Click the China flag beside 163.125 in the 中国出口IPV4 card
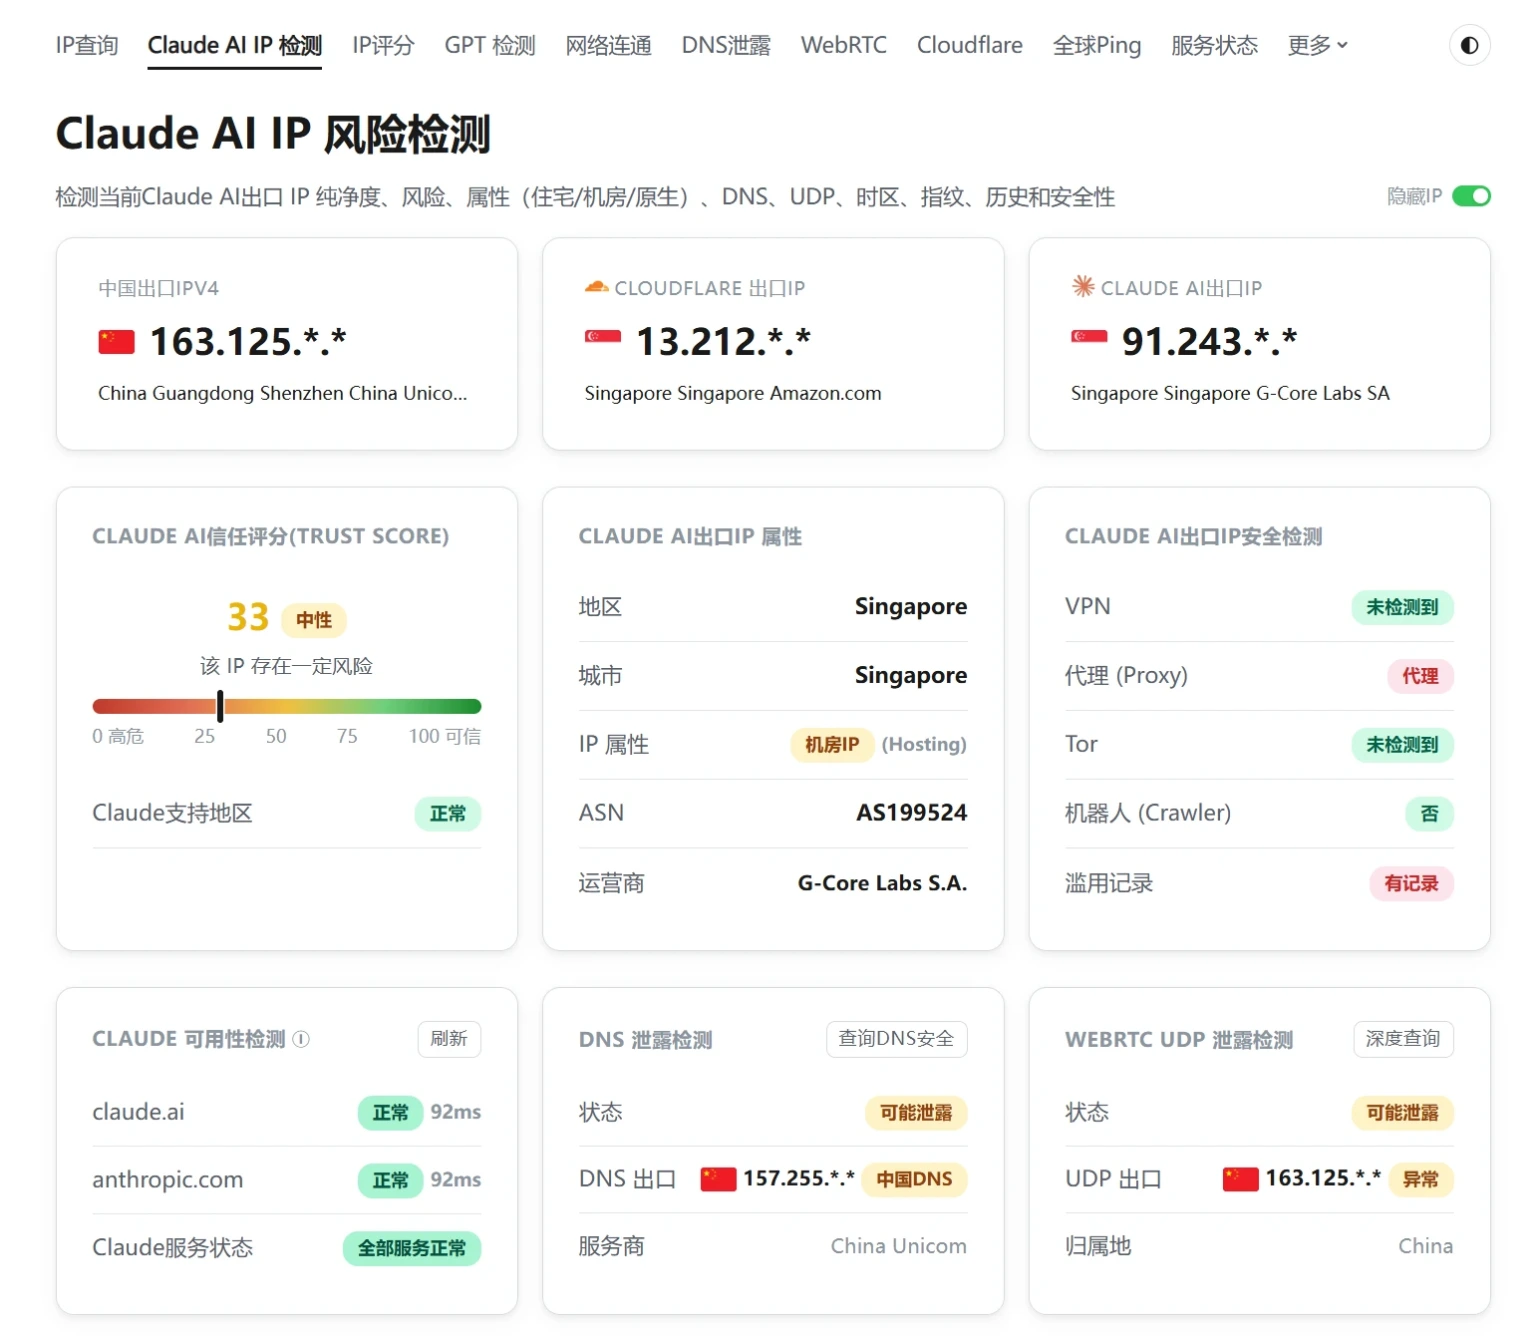 coord(116,342)
